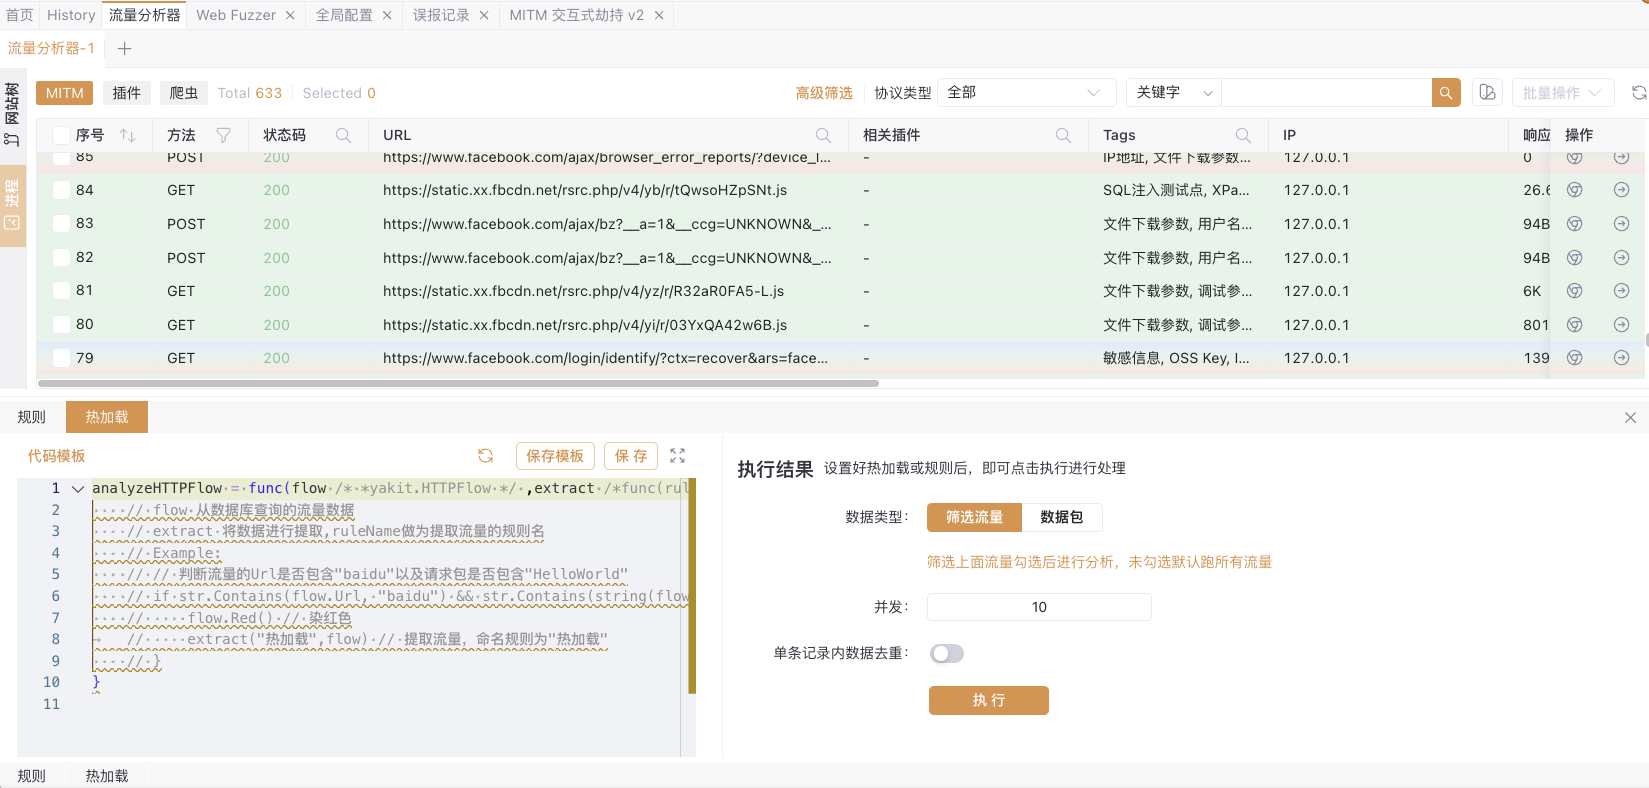Image resolution: width=1649 pixels, height=788 pixels.
Task: Click reset icon next to 保存模板
Action: click(x=486, y=456)
